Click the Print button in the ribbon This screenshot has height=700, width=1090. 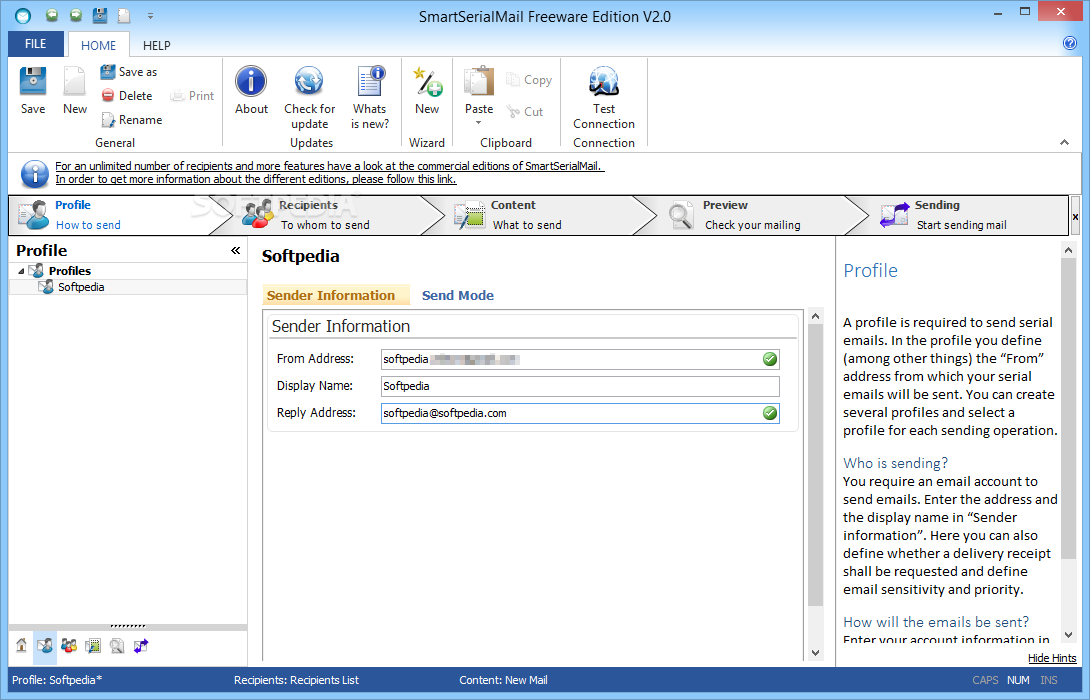193,95
